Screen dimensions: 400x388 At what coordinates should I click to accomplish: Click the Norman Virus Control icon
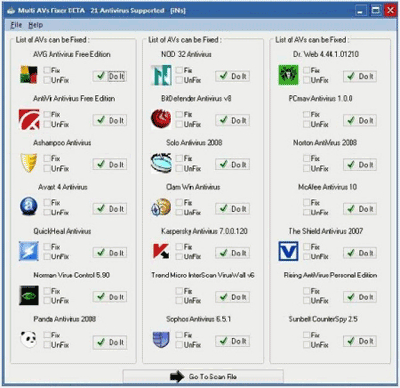point(29,295)
